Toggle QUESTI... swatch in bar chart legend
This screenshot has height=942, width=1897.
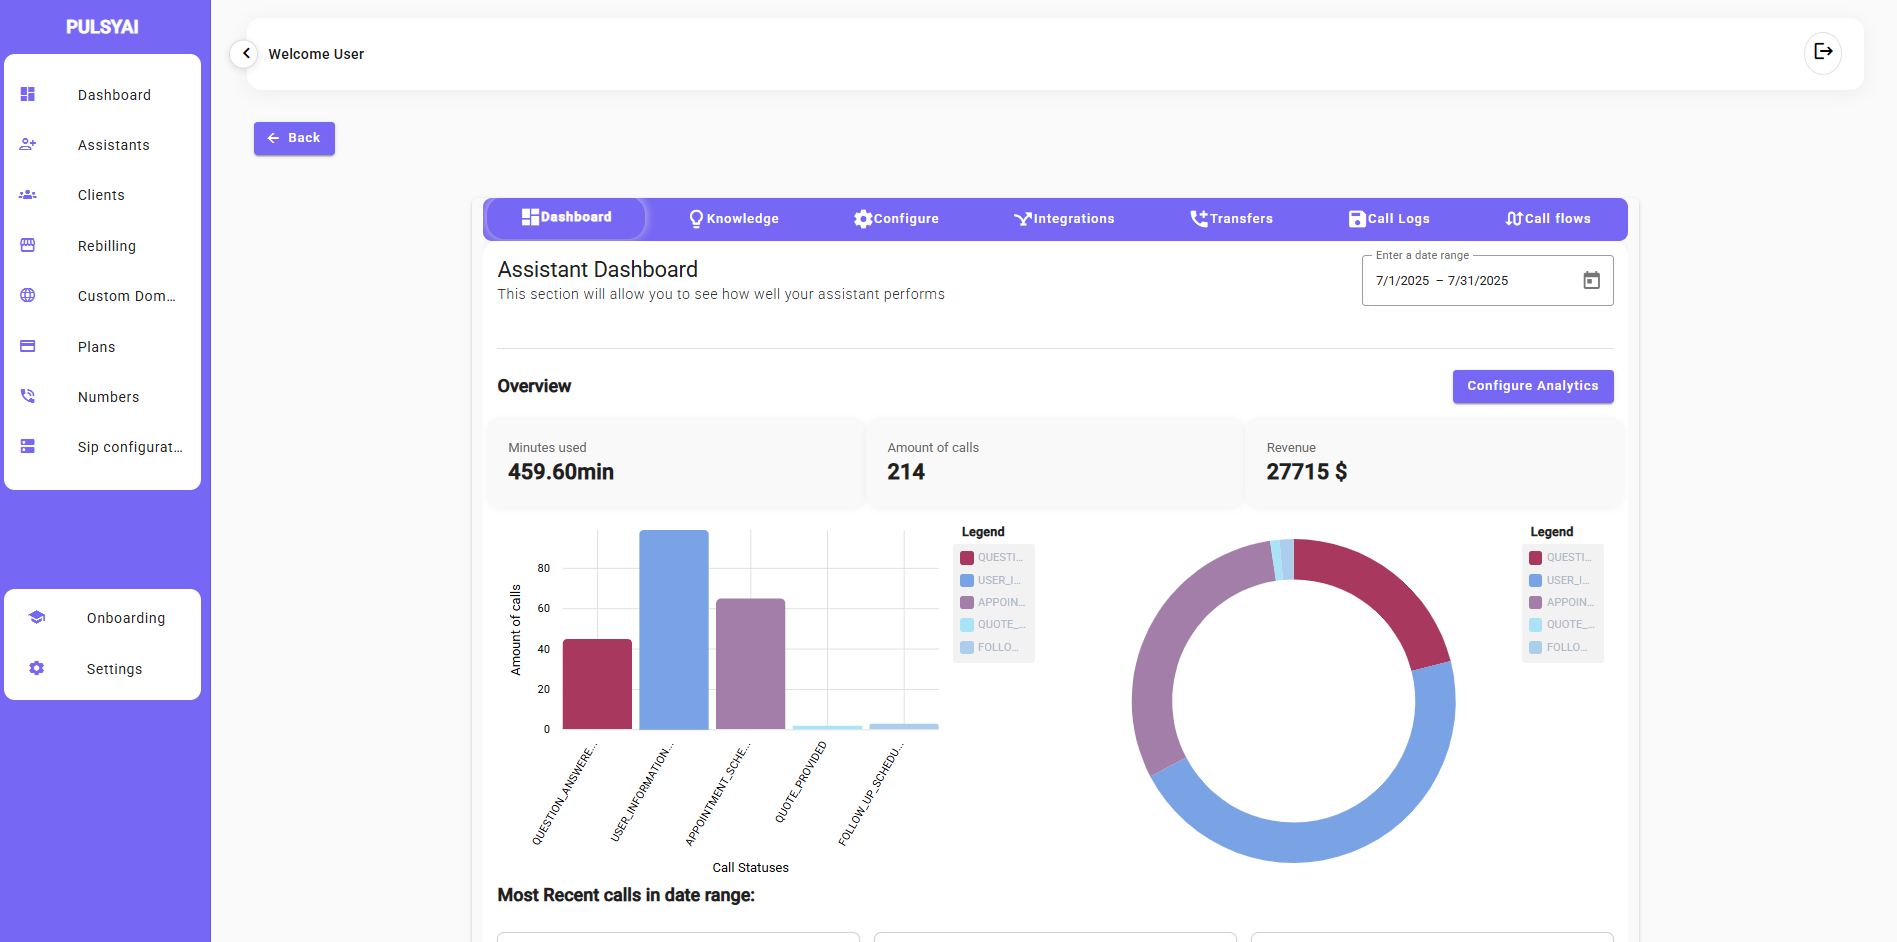click(967, 558)
